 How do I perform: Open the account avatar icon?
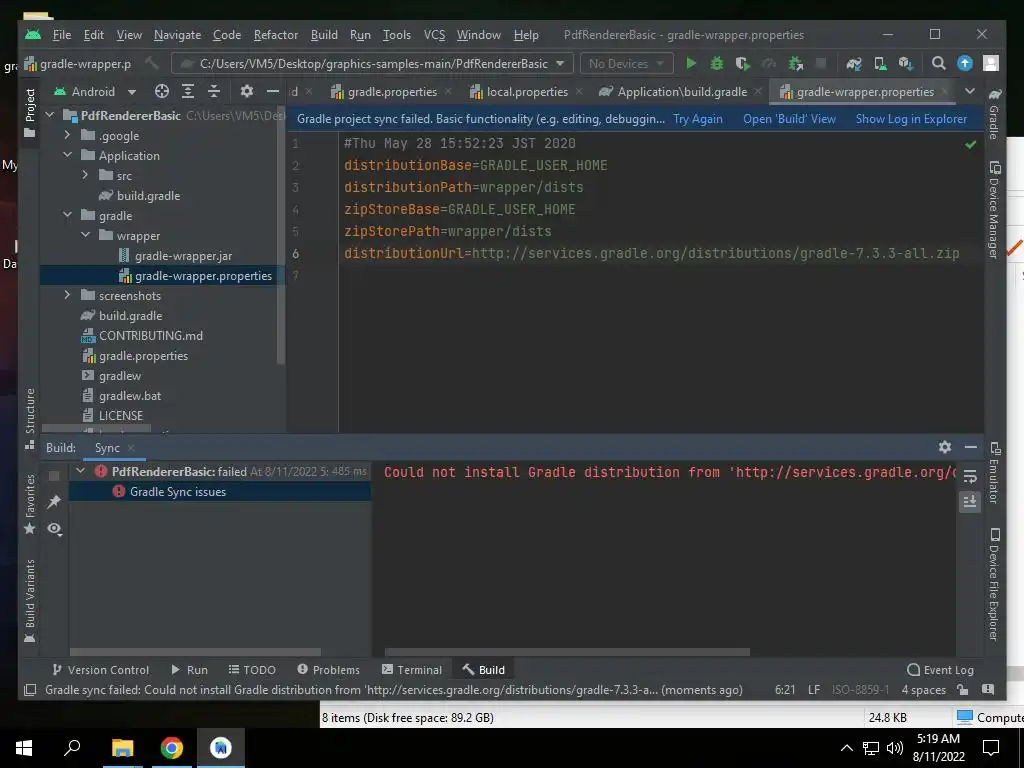(991, 63)
